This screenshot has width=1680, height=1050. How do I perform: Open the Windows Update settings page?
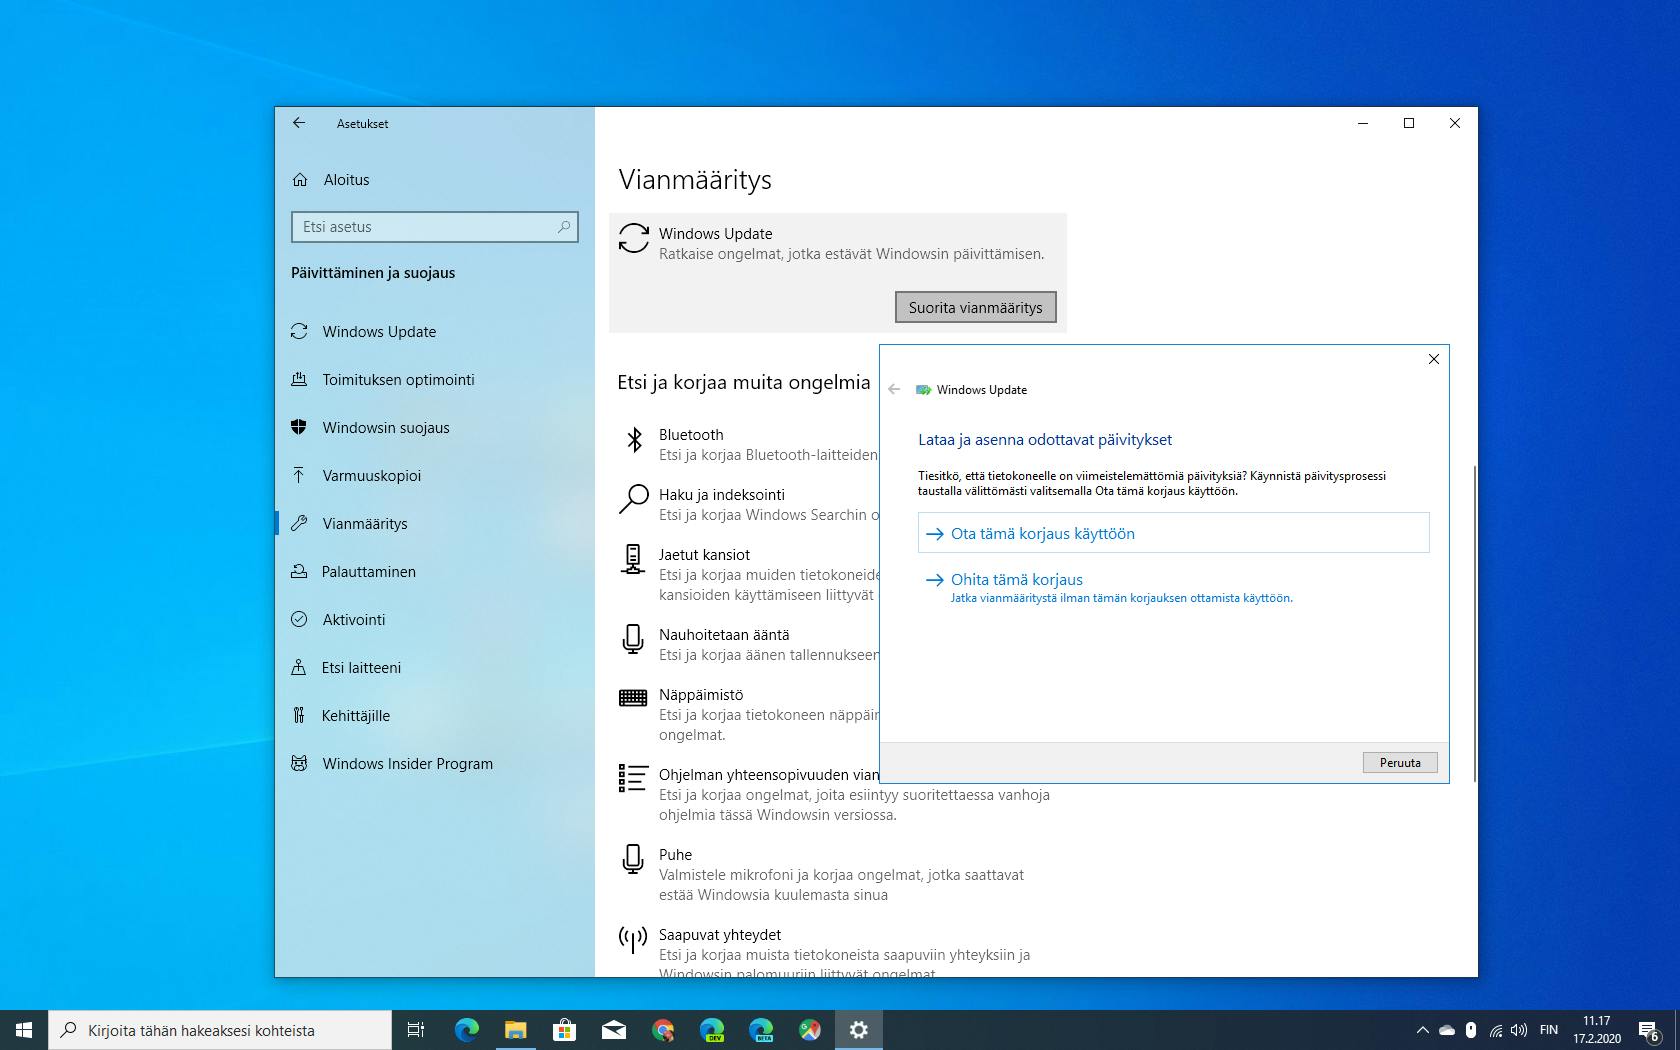378,332
